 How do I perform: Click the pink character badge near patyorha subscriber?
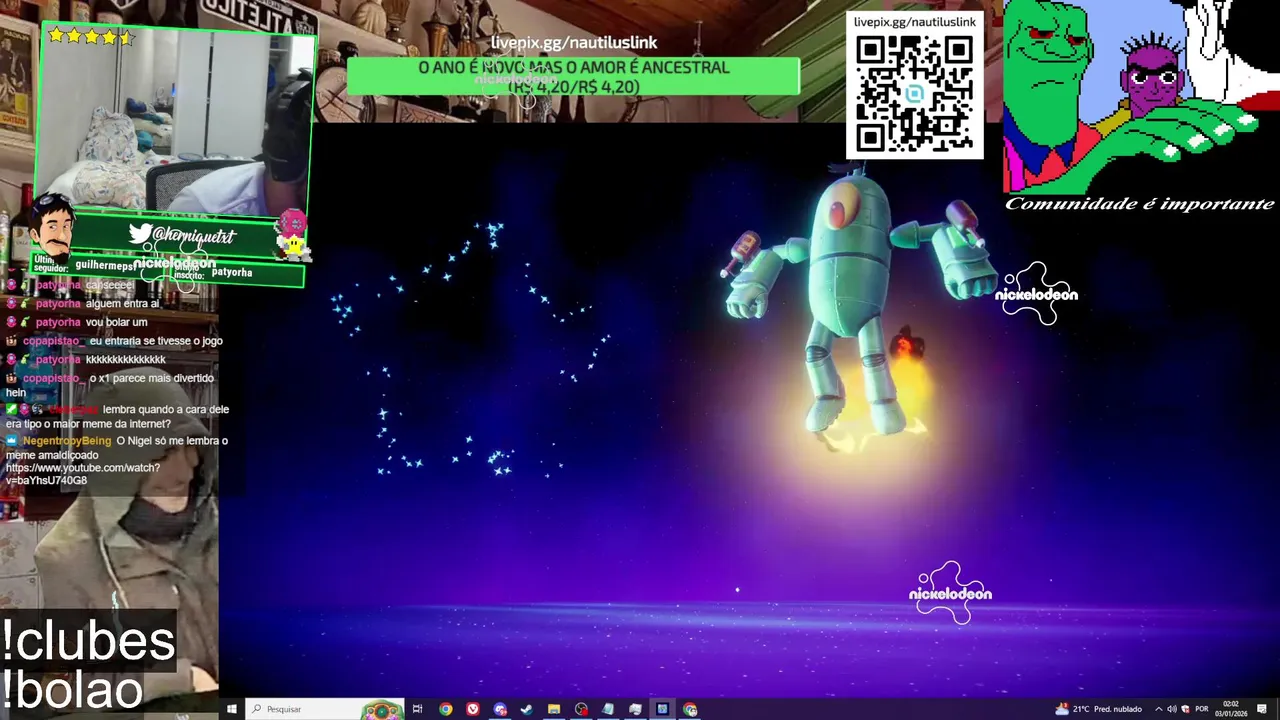pyautogui.click(x=293, y=235)
